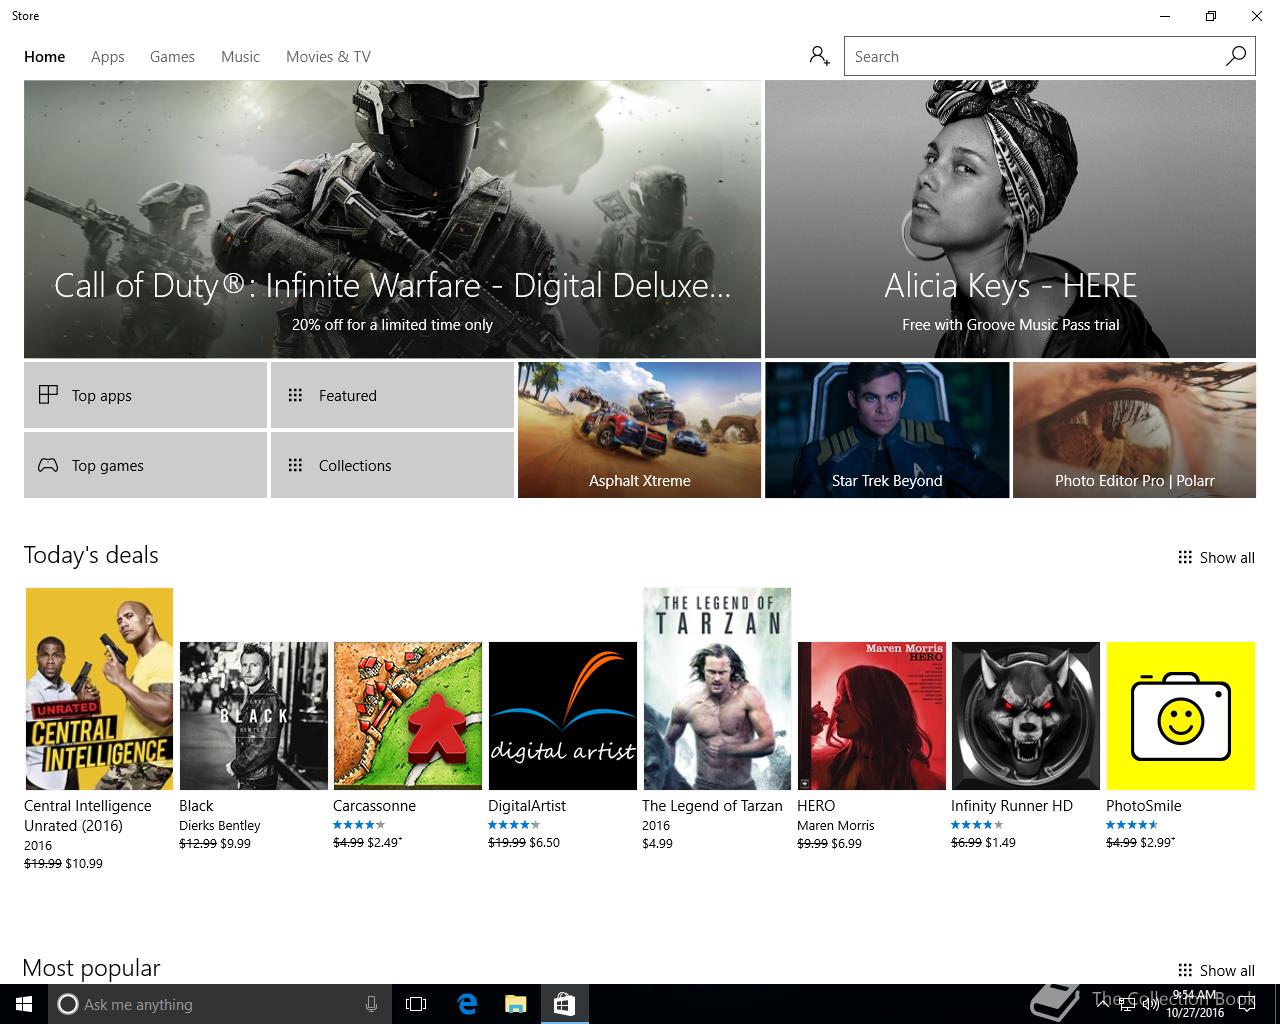Click the Carcassonne title text
1280x1024 pixels.
click(374, 805)
